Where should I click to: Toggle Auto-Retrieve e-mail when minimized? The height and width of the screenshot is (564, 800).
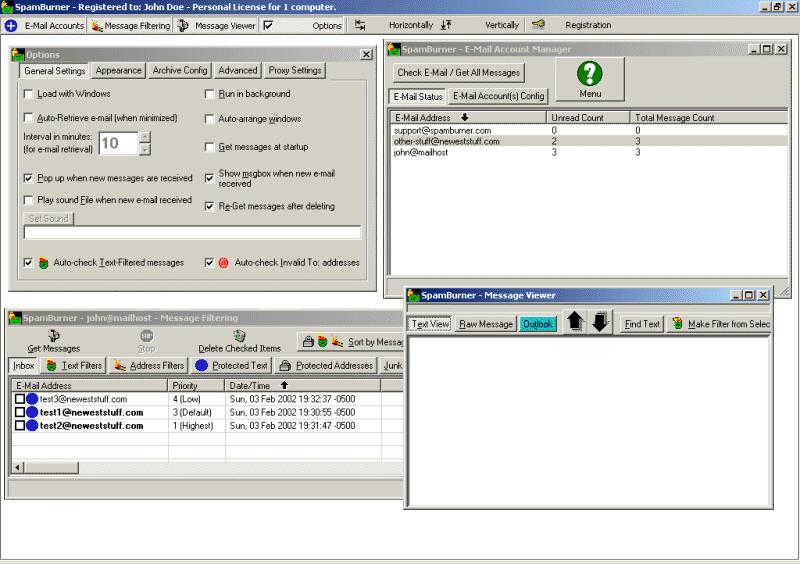[x=29, y=118]
